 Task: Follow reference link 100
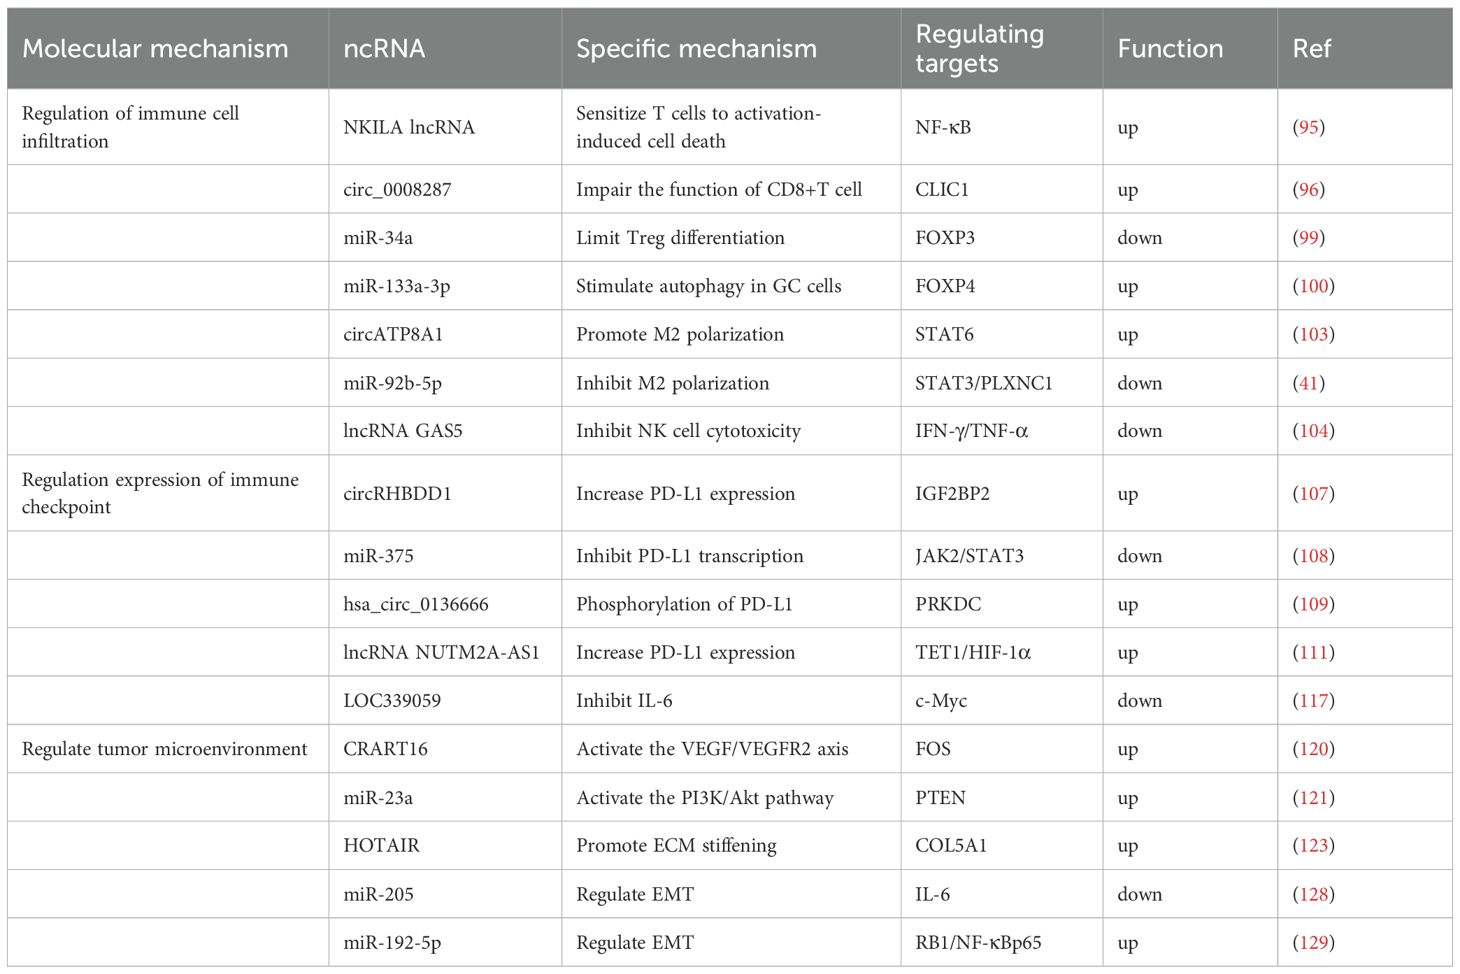[1313, 286]
